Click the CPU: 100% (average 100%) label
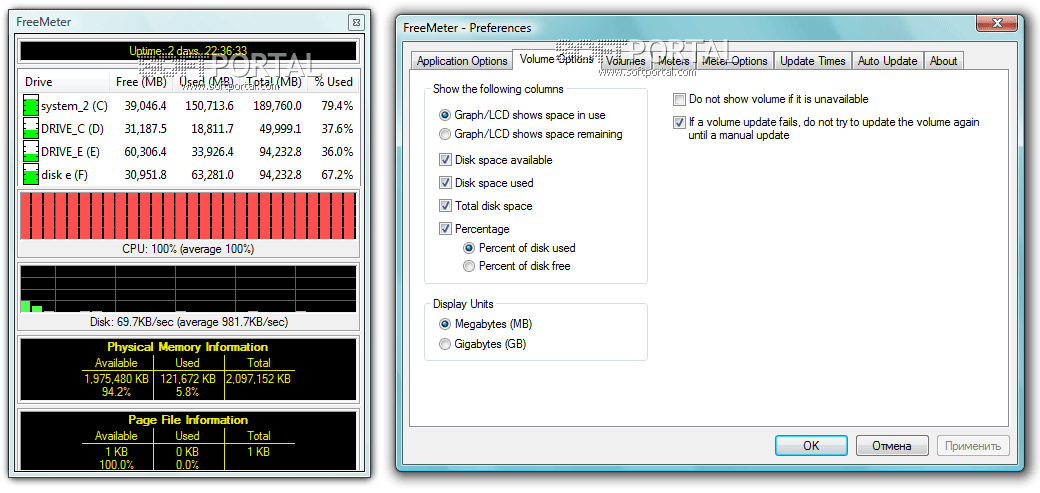The height and width of the screenshot is (493, 1040). (188, 249)
